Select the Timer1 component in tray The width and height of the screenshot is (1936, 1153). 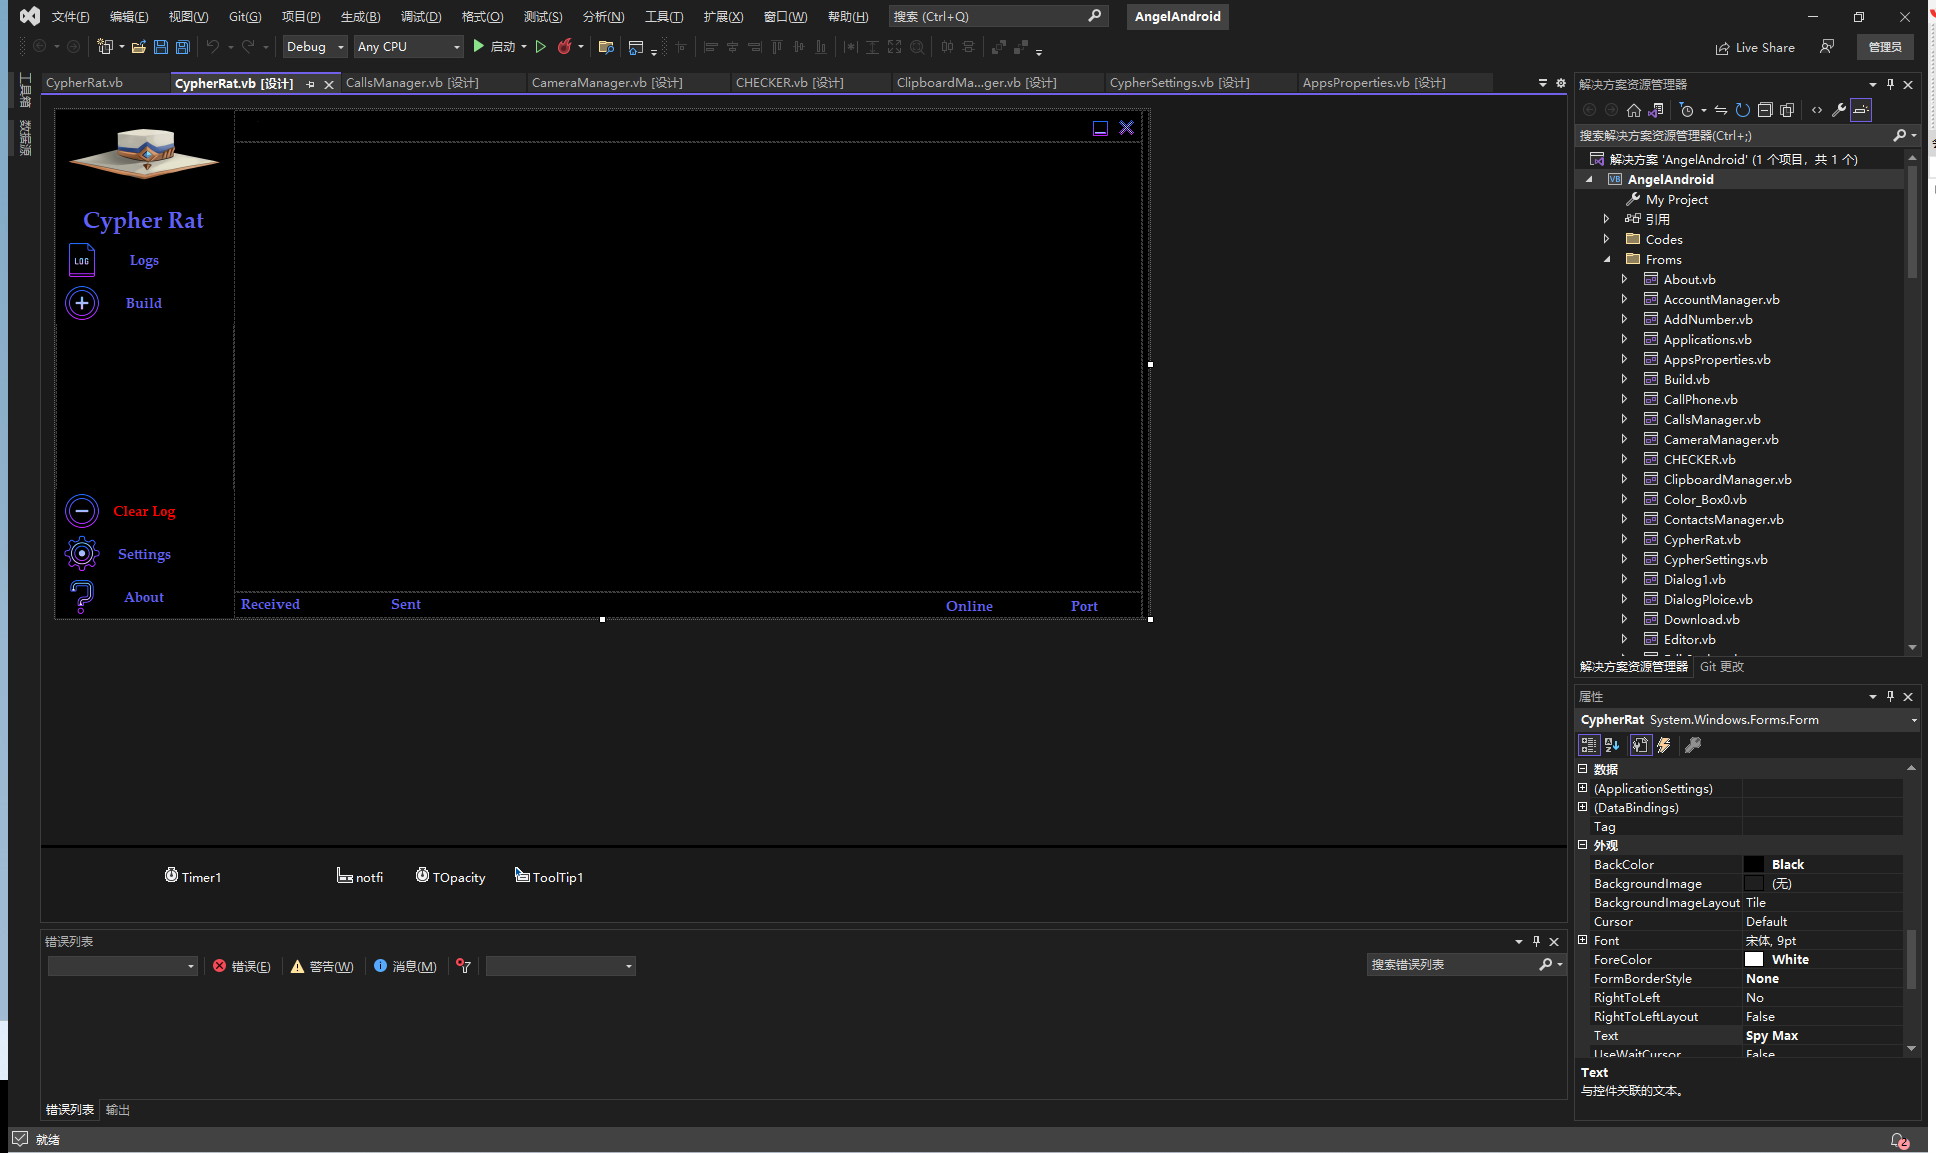pos(193,876)
